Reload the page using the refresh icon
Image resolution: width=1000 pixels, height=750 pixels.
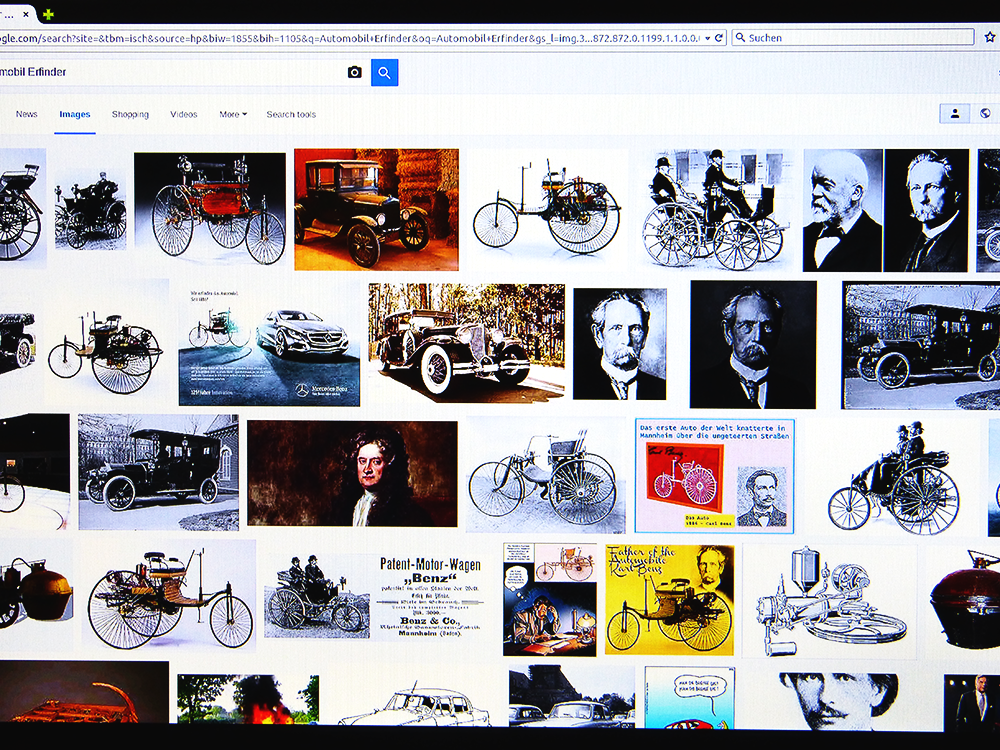pyautogui.click(x=719, y=38)
